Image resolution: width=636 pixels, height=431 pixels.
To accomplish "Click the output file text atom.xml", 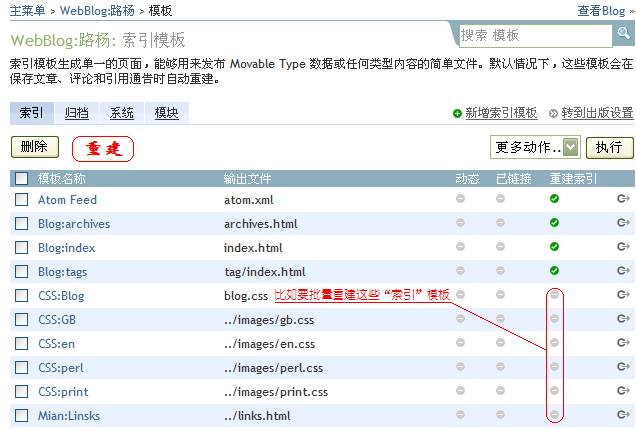I will (x=249, y=200).
